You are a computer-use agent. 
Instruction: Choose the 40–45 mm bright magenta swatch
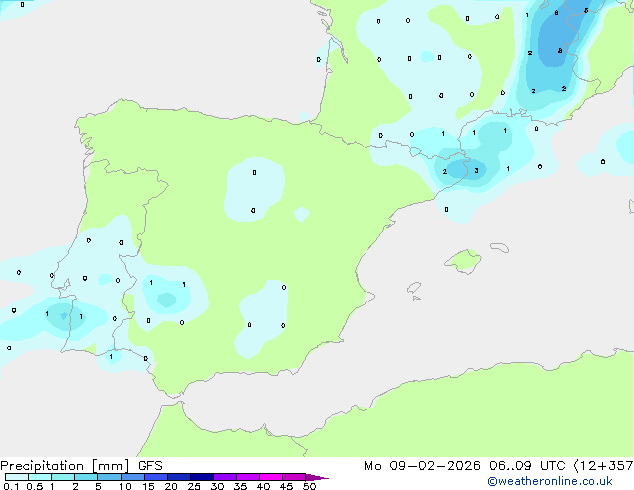(x=271, y=477)
